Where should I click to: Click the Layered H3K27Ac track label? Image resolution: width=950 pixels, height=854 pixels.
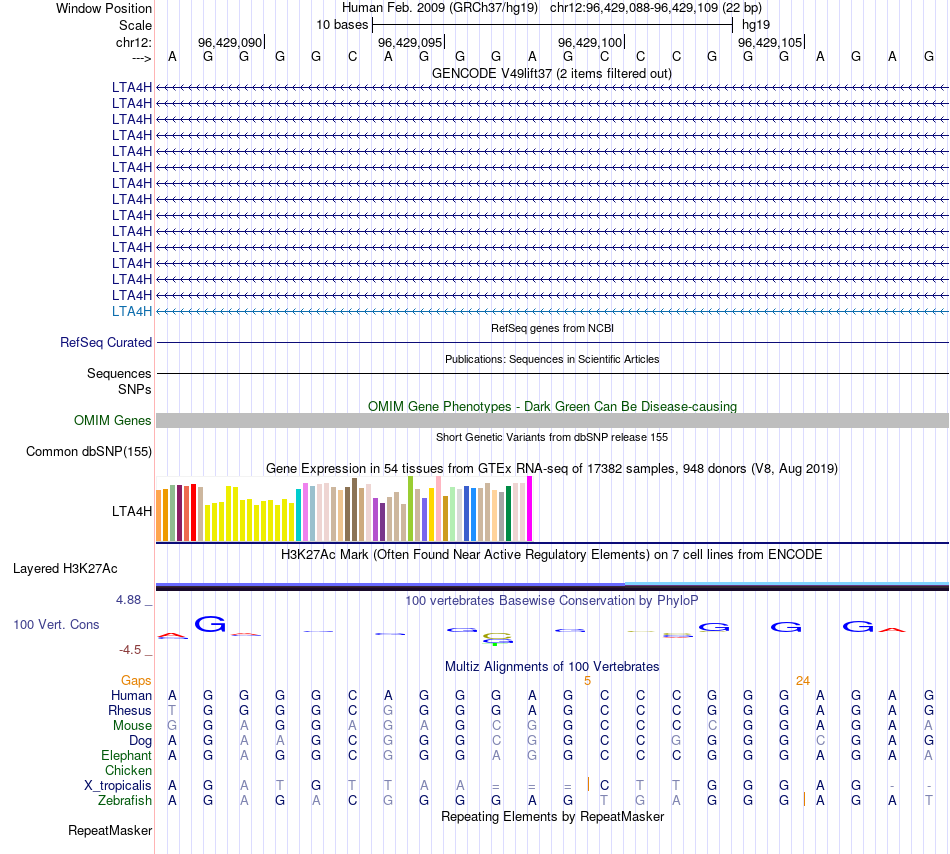click(65, 568)
